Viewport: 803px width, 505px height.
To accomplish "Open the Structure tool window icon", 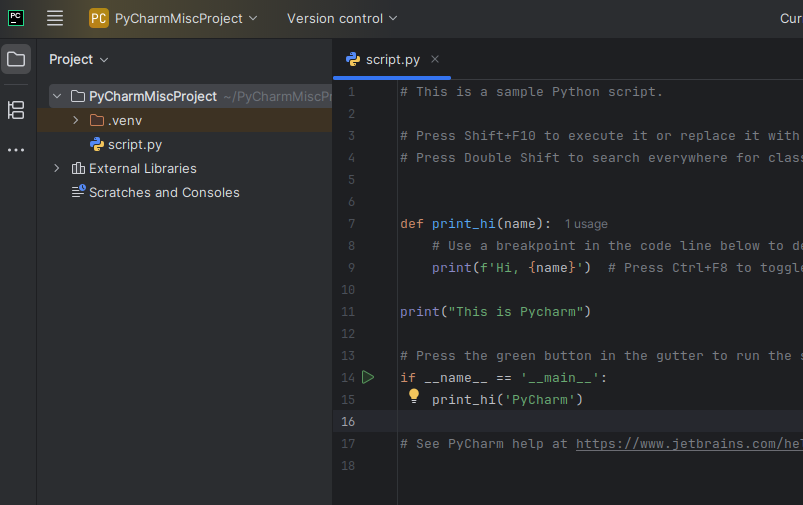I will coord(16,110).
